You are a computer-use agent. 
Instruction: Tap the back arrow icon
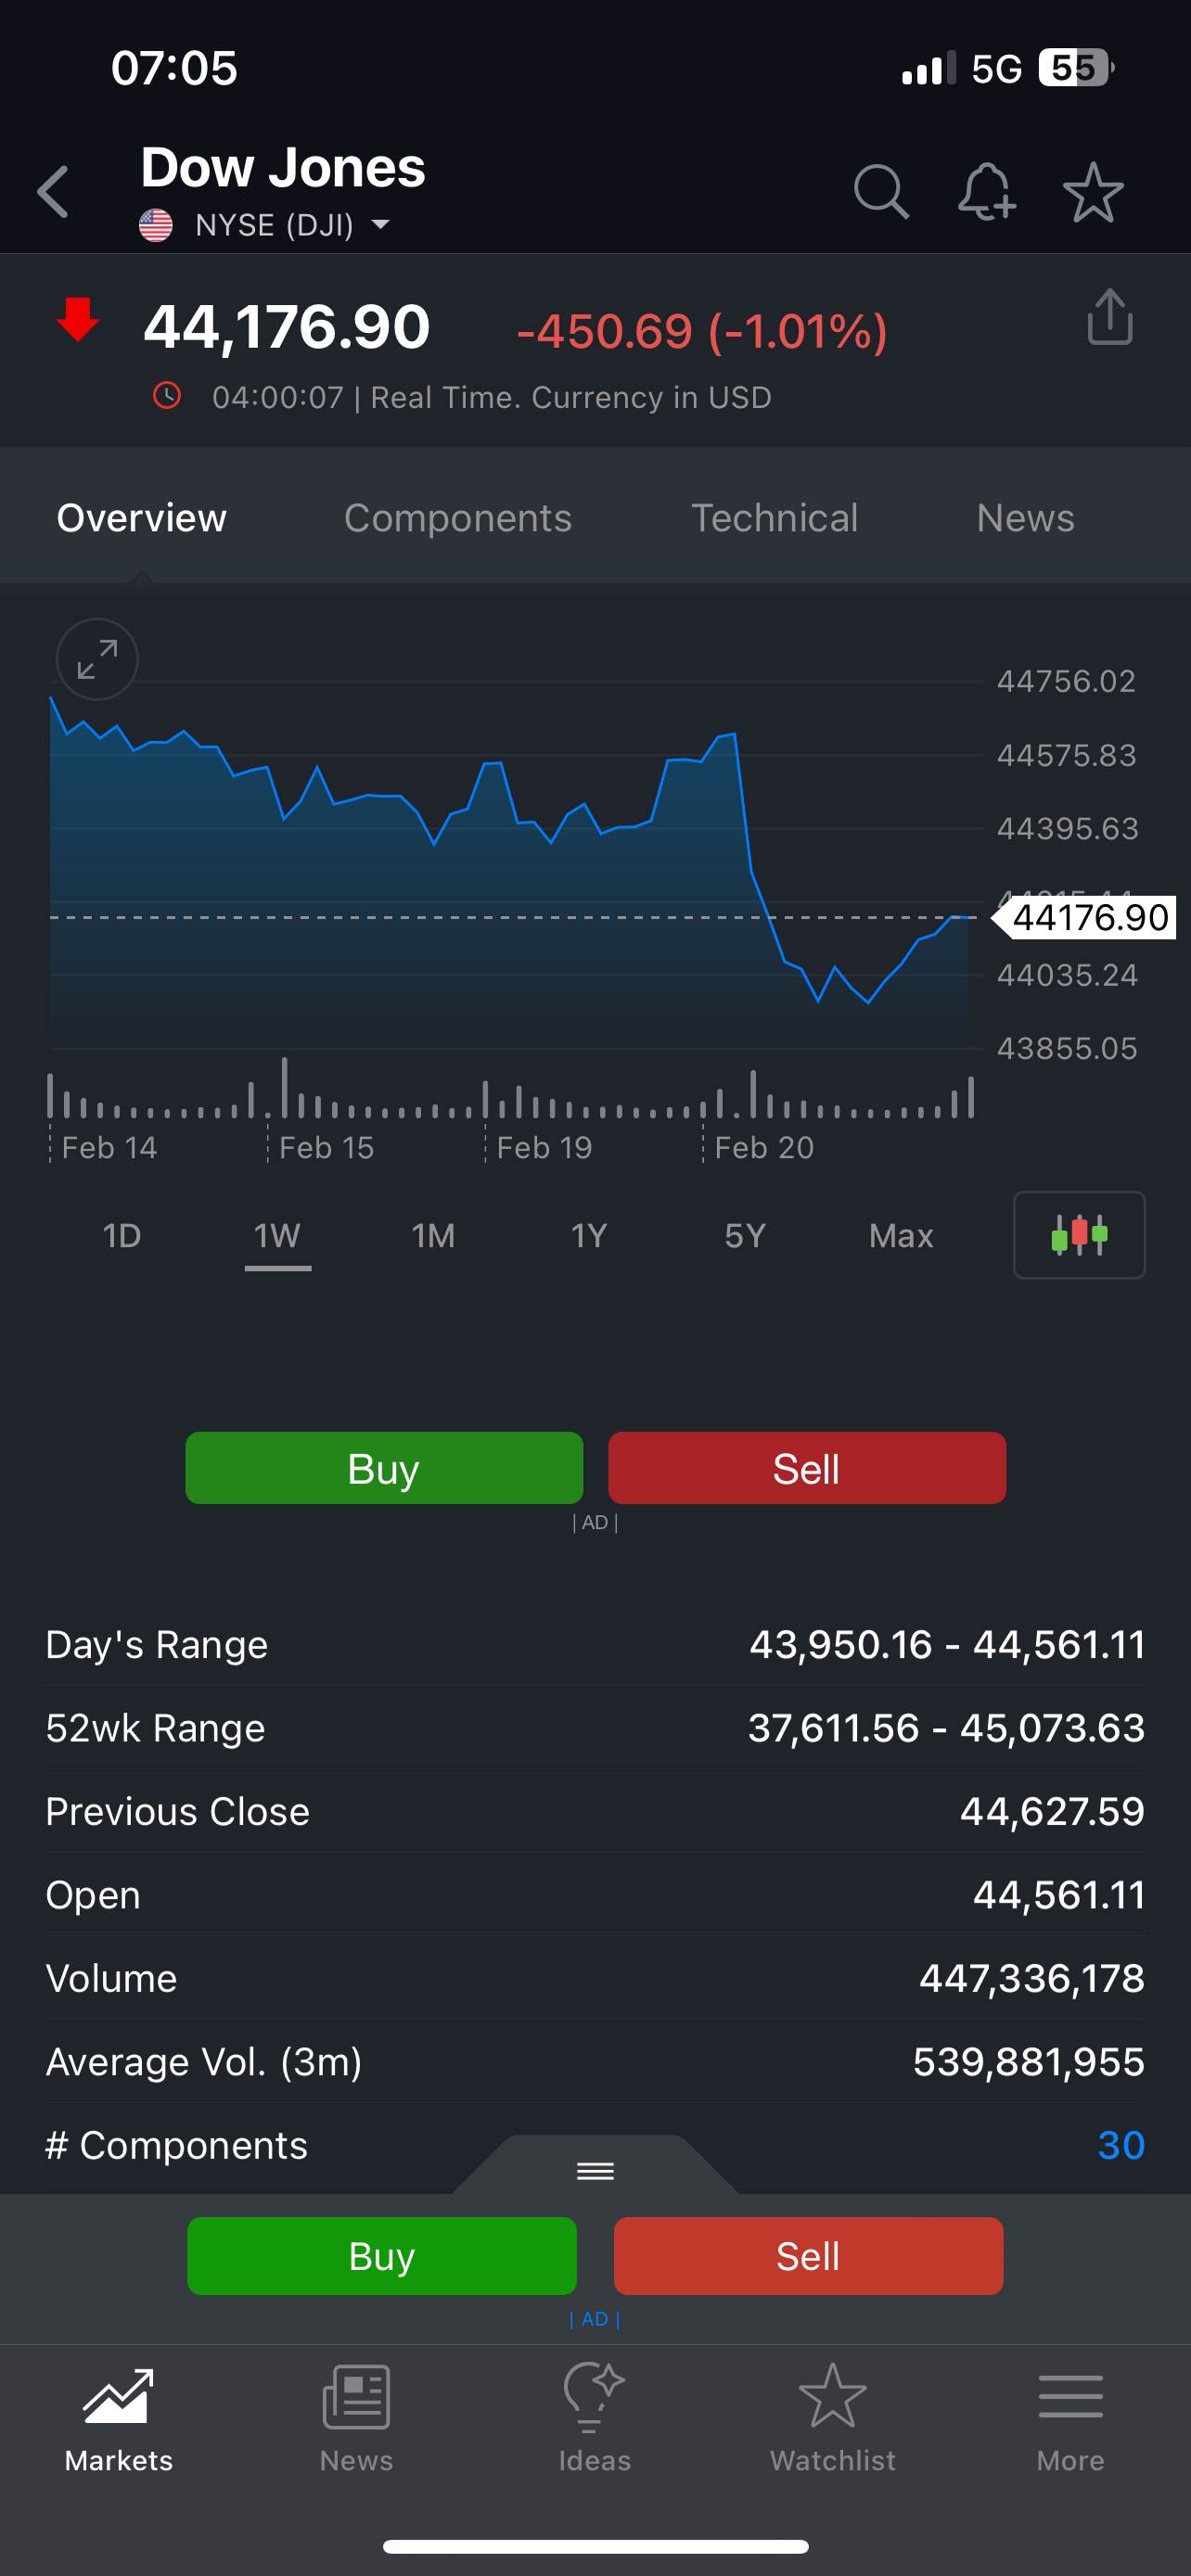[54, 191]
